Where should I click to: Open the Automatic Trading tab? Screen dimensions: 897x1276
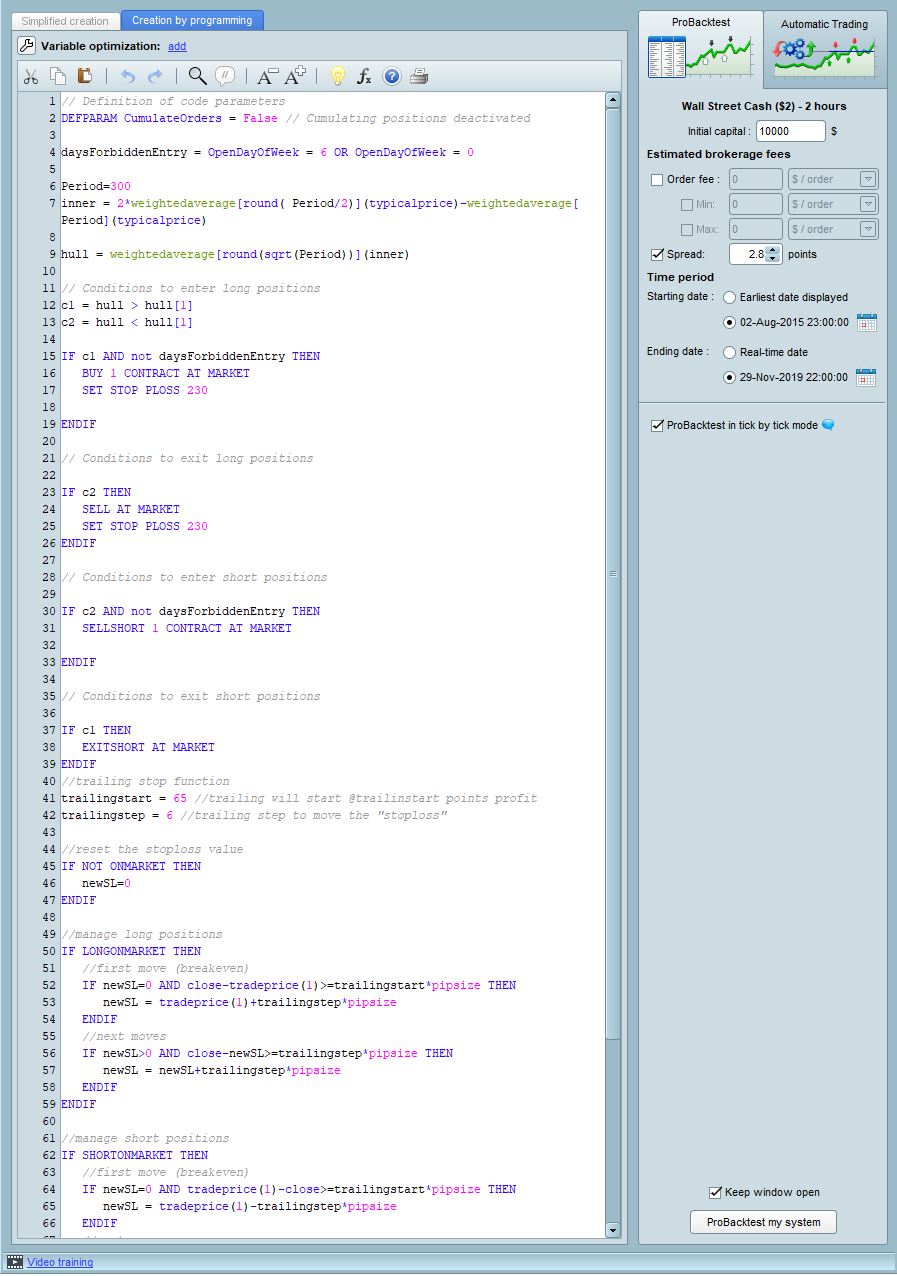point(825,50)
